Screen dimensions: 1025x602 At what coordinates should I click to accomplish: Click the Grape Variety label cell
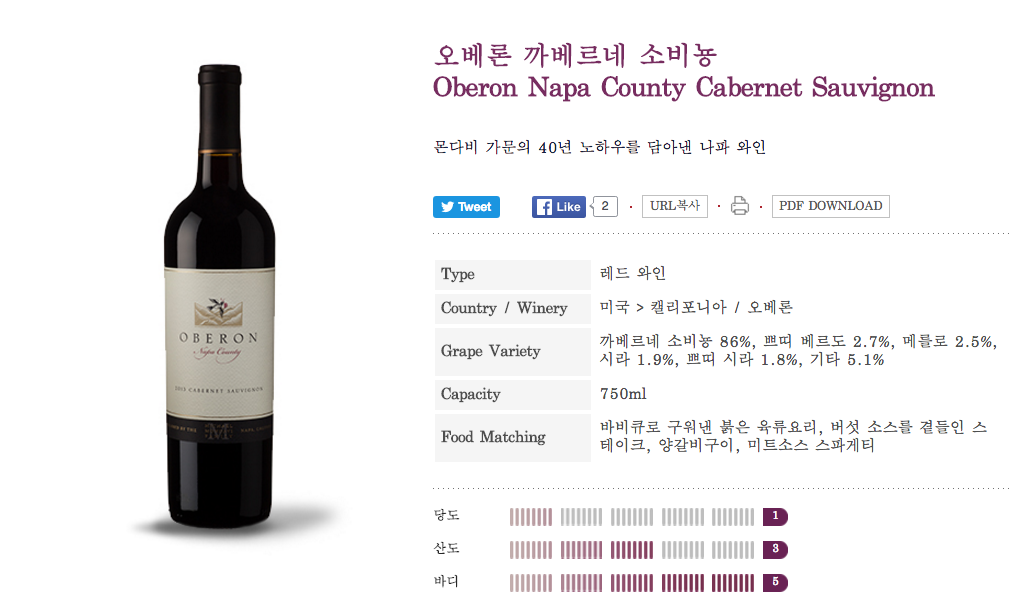(x=512, y=352)
